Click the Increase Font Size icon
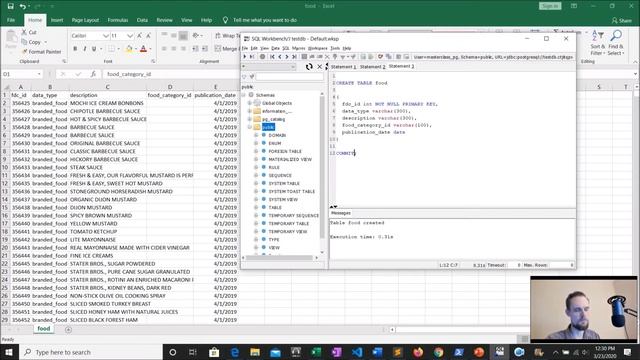Viewport: 640px width, 360px height. point(140,36)
